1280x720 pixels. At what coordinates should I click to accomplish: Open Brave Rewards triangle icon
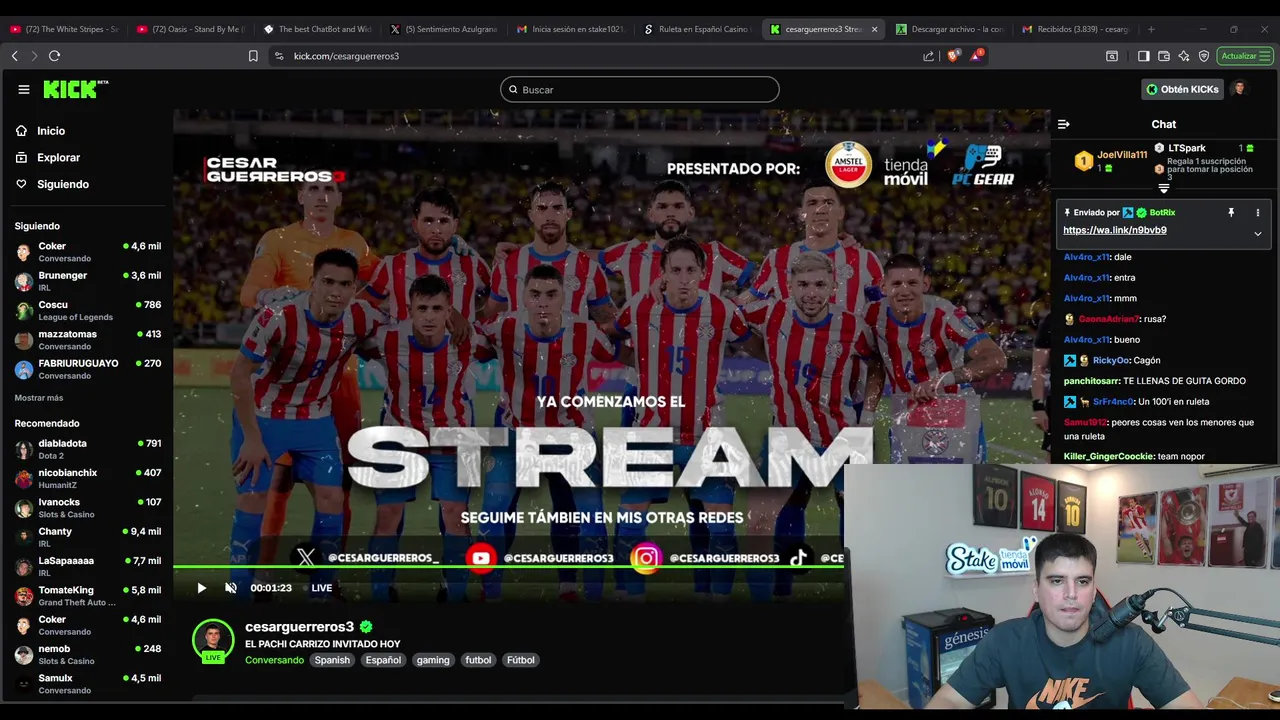pos(975,56)
